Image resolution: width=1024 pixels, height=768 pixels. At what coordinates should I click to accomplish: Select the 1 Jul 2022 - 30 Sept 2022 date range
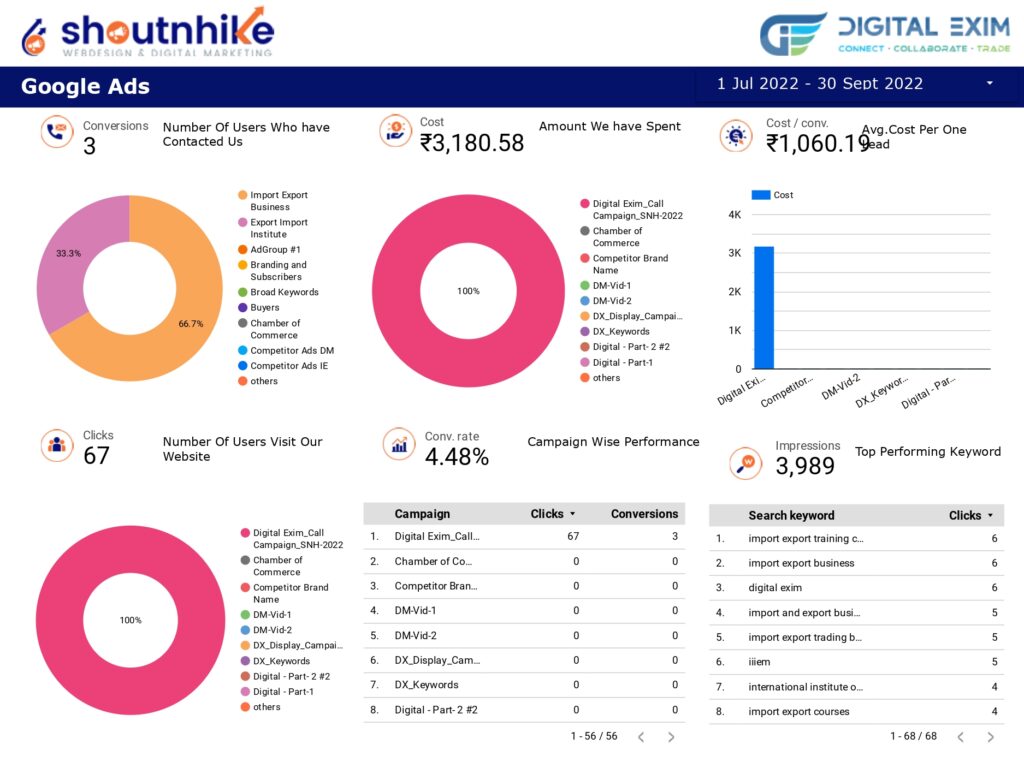point(820,84)
